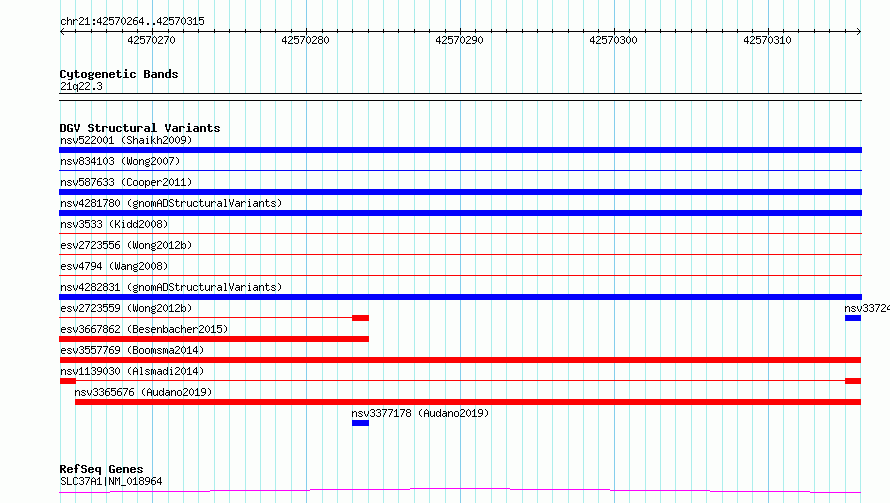
Task: Open nsv4282831 (gnomADStructuralVariants) label
Action: pos(171,287)
